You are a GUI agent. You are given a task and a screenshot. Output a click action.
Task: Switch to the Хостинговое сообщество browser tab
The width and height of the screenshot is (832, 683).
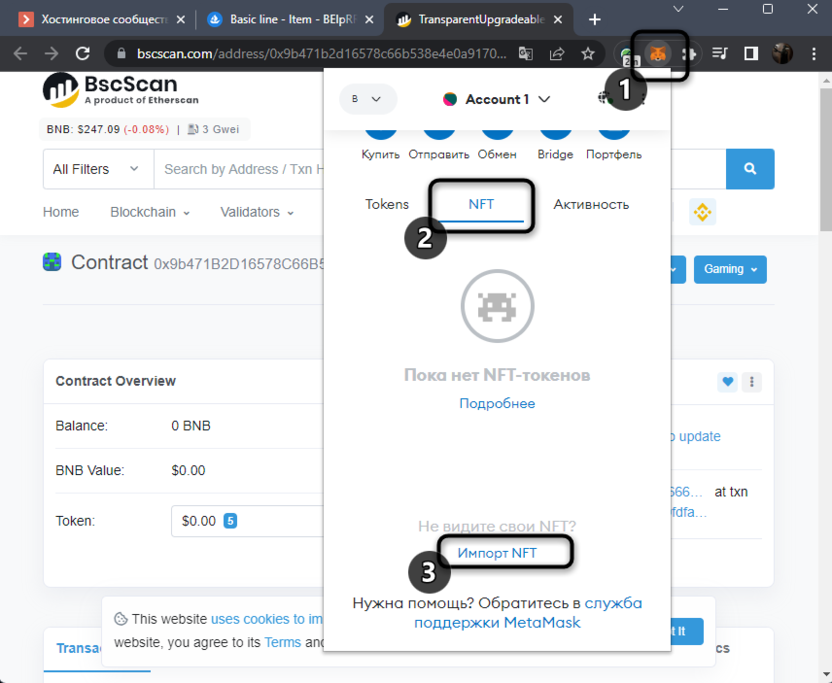coord(102,20)
